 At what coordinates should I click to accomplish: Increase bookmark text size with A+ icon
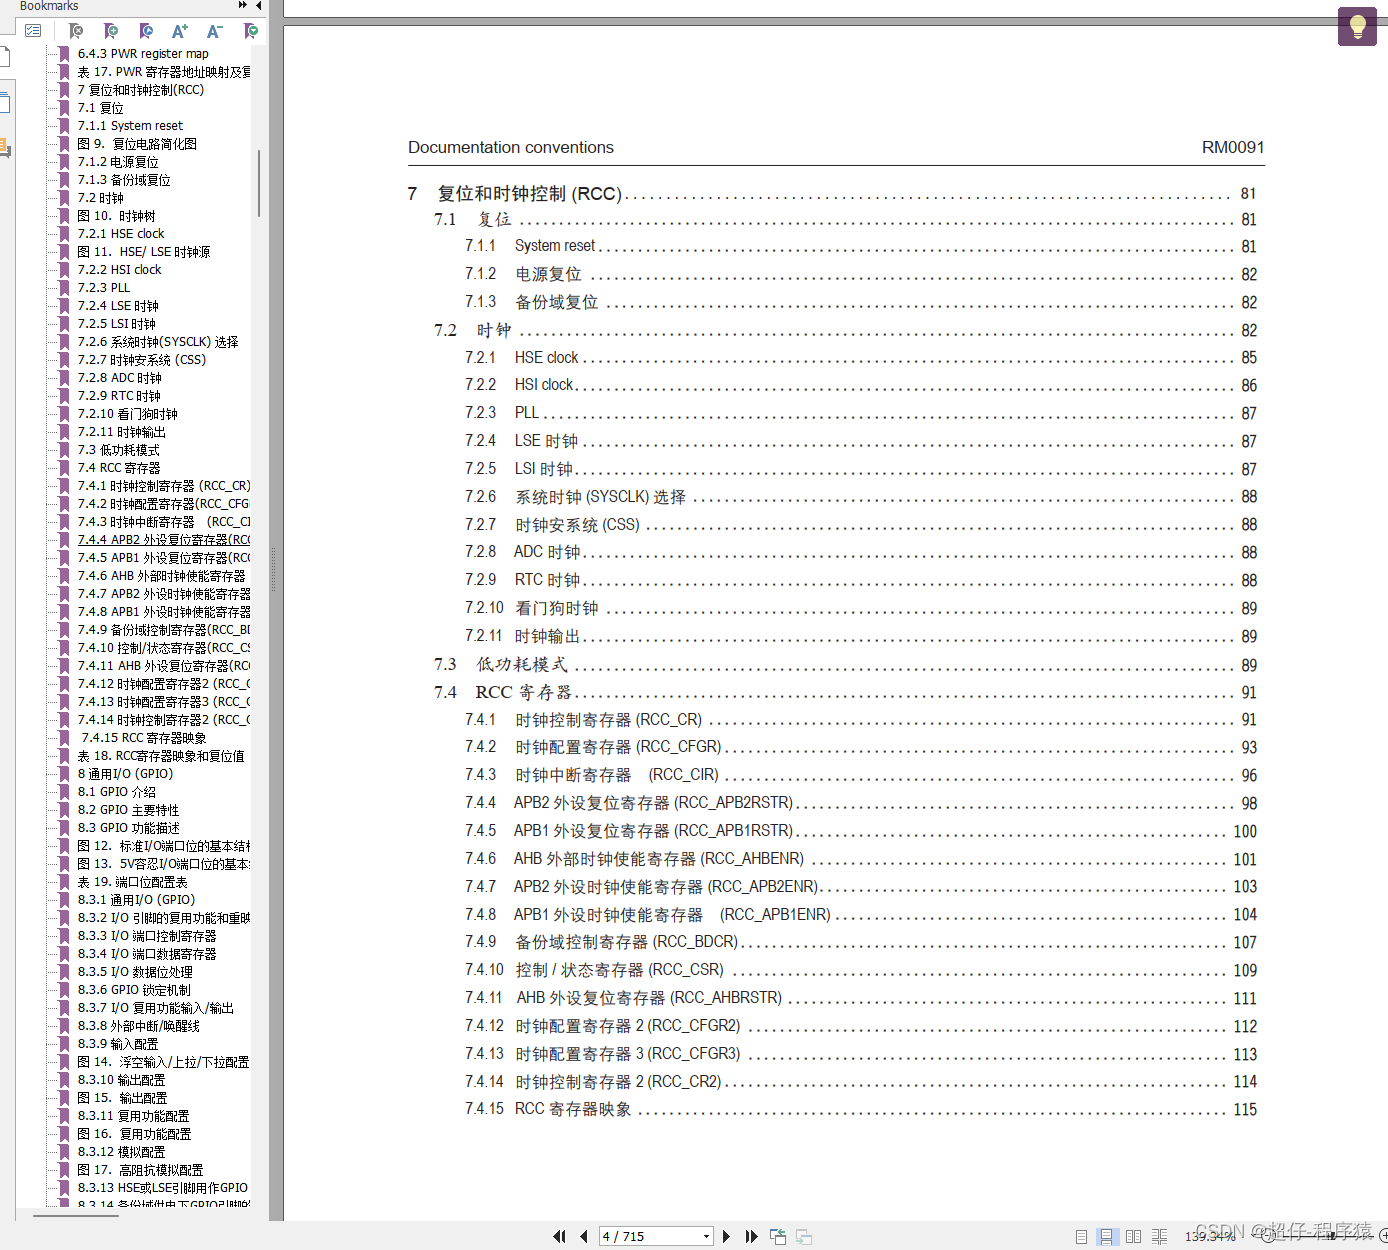tap(180, 31)
